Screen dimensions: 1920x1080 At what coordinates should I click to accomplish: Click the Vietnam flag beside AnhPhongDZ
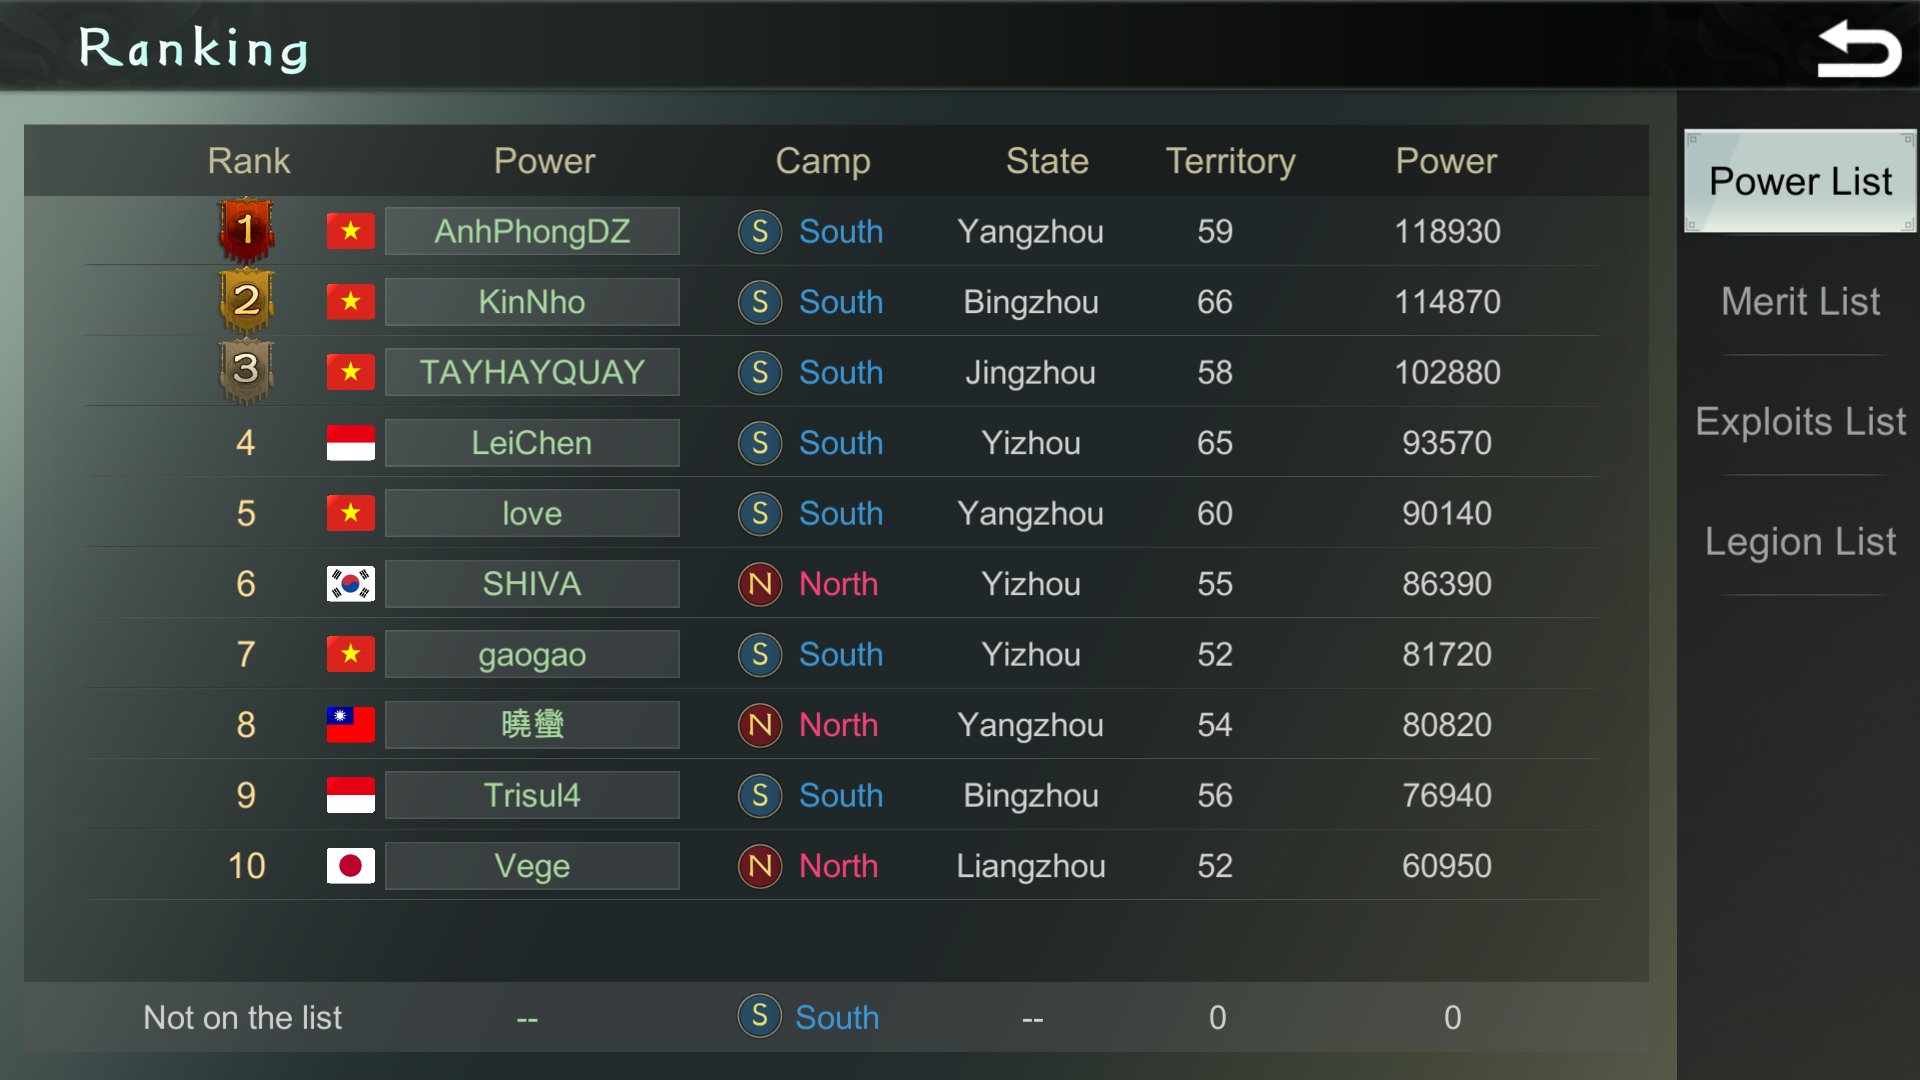350,232
